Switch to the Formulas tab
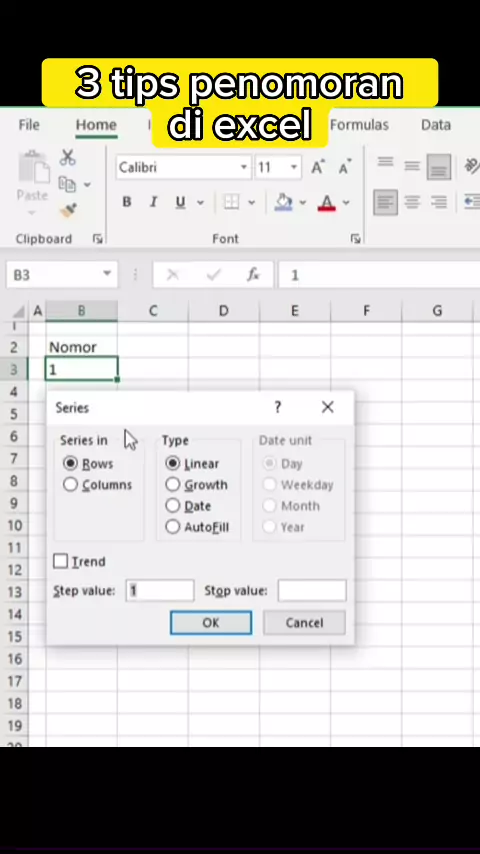 (x=359, y=125)
